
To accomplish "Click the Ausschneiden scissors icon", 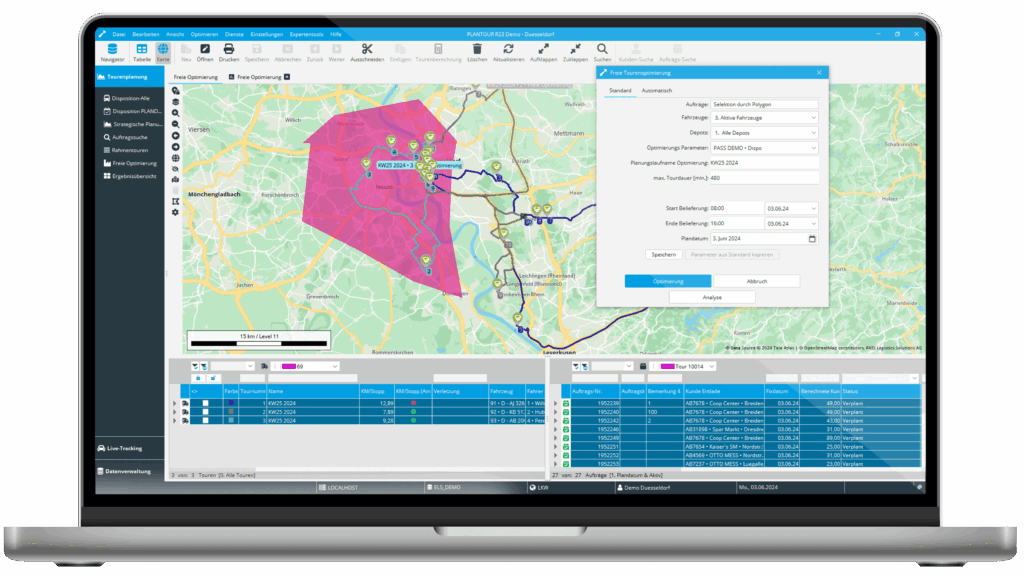I will (x=367, y=49).
